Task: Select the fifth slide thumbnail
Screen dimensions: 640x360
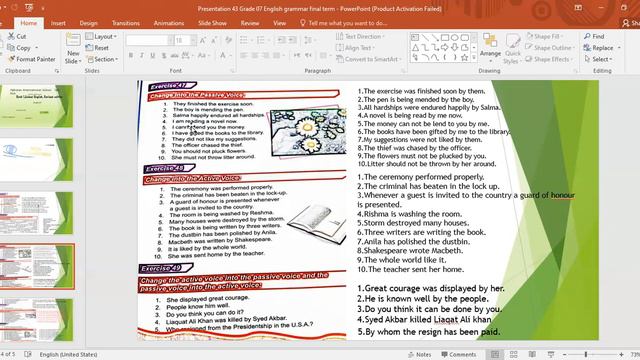Action: pos(36,320)
